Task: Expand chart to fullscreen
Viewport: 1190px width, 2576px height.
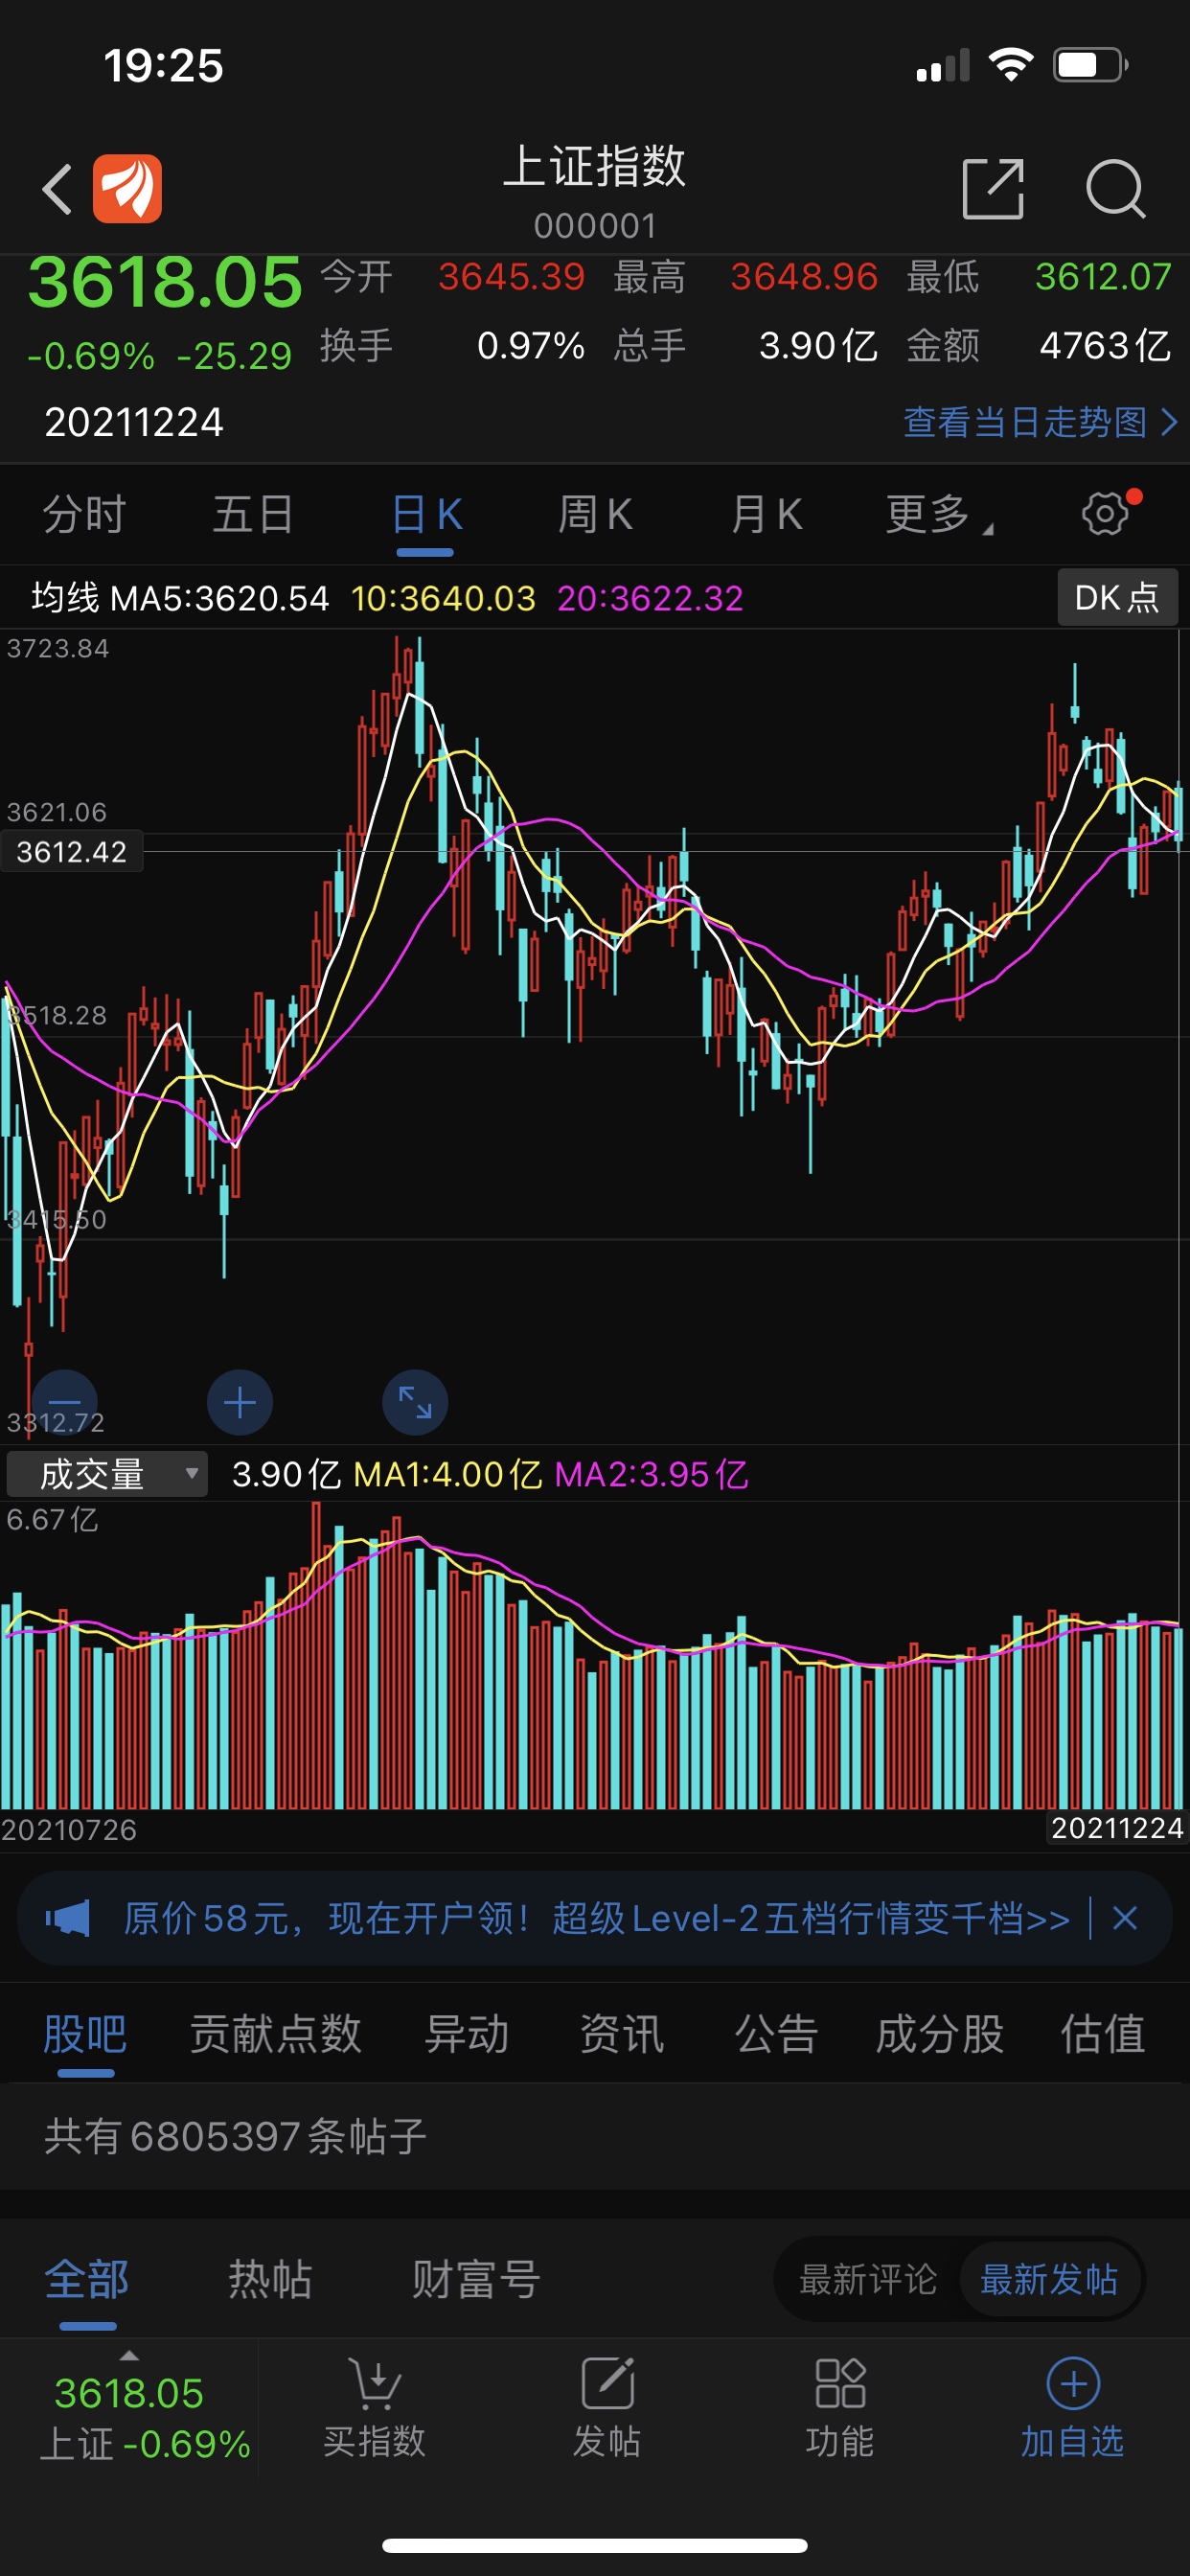Action: (x=415, y=1402)
